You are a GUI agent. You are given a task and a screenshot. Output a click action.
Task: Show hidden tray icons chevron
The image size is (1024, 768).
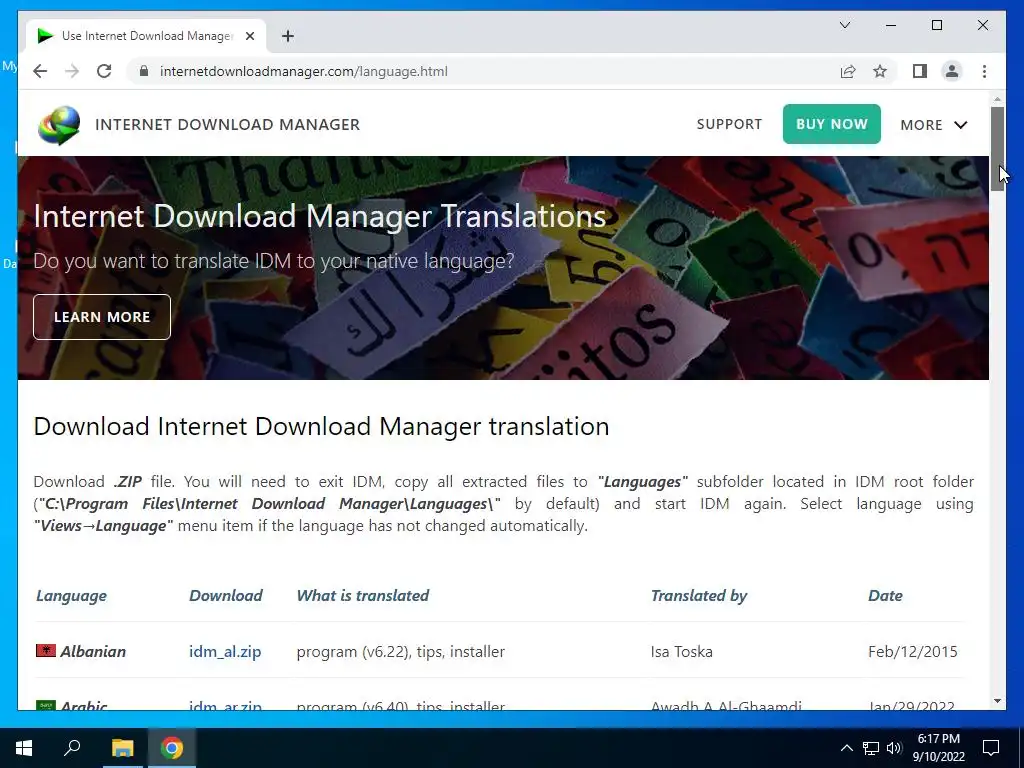846,748
